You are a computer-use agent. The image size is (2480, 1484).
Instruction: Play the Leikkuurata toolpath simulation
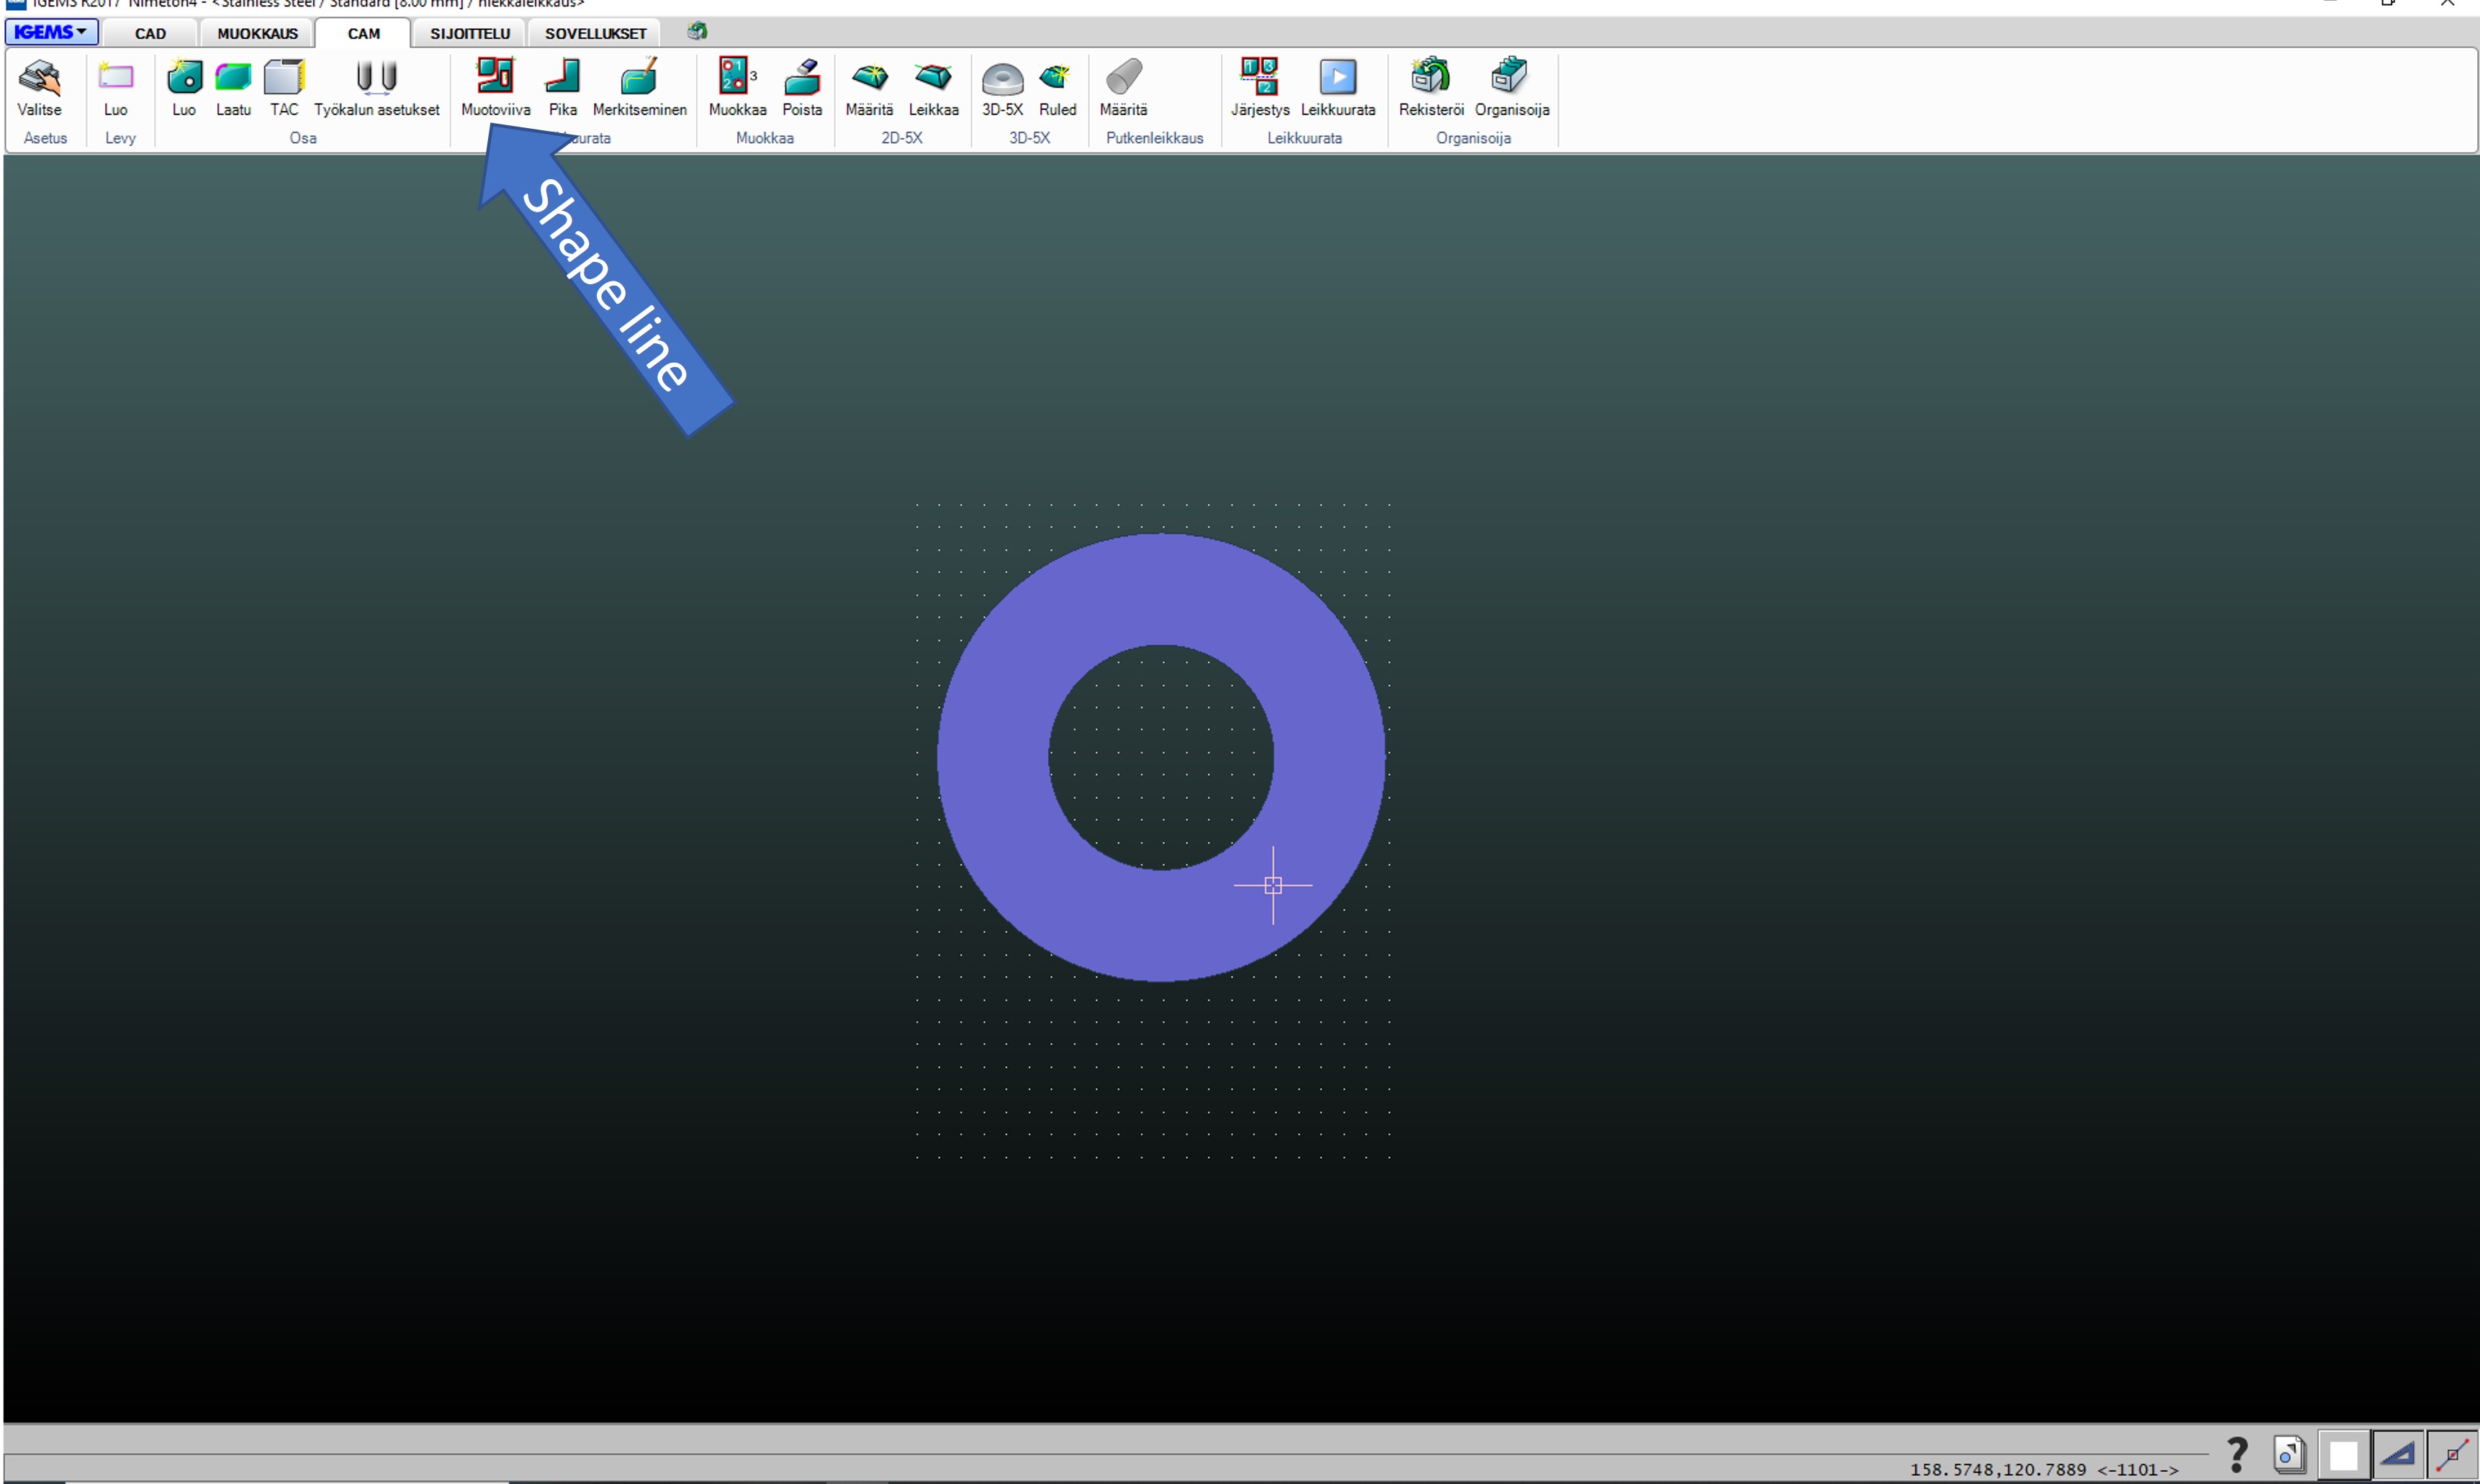point(1337,87)
